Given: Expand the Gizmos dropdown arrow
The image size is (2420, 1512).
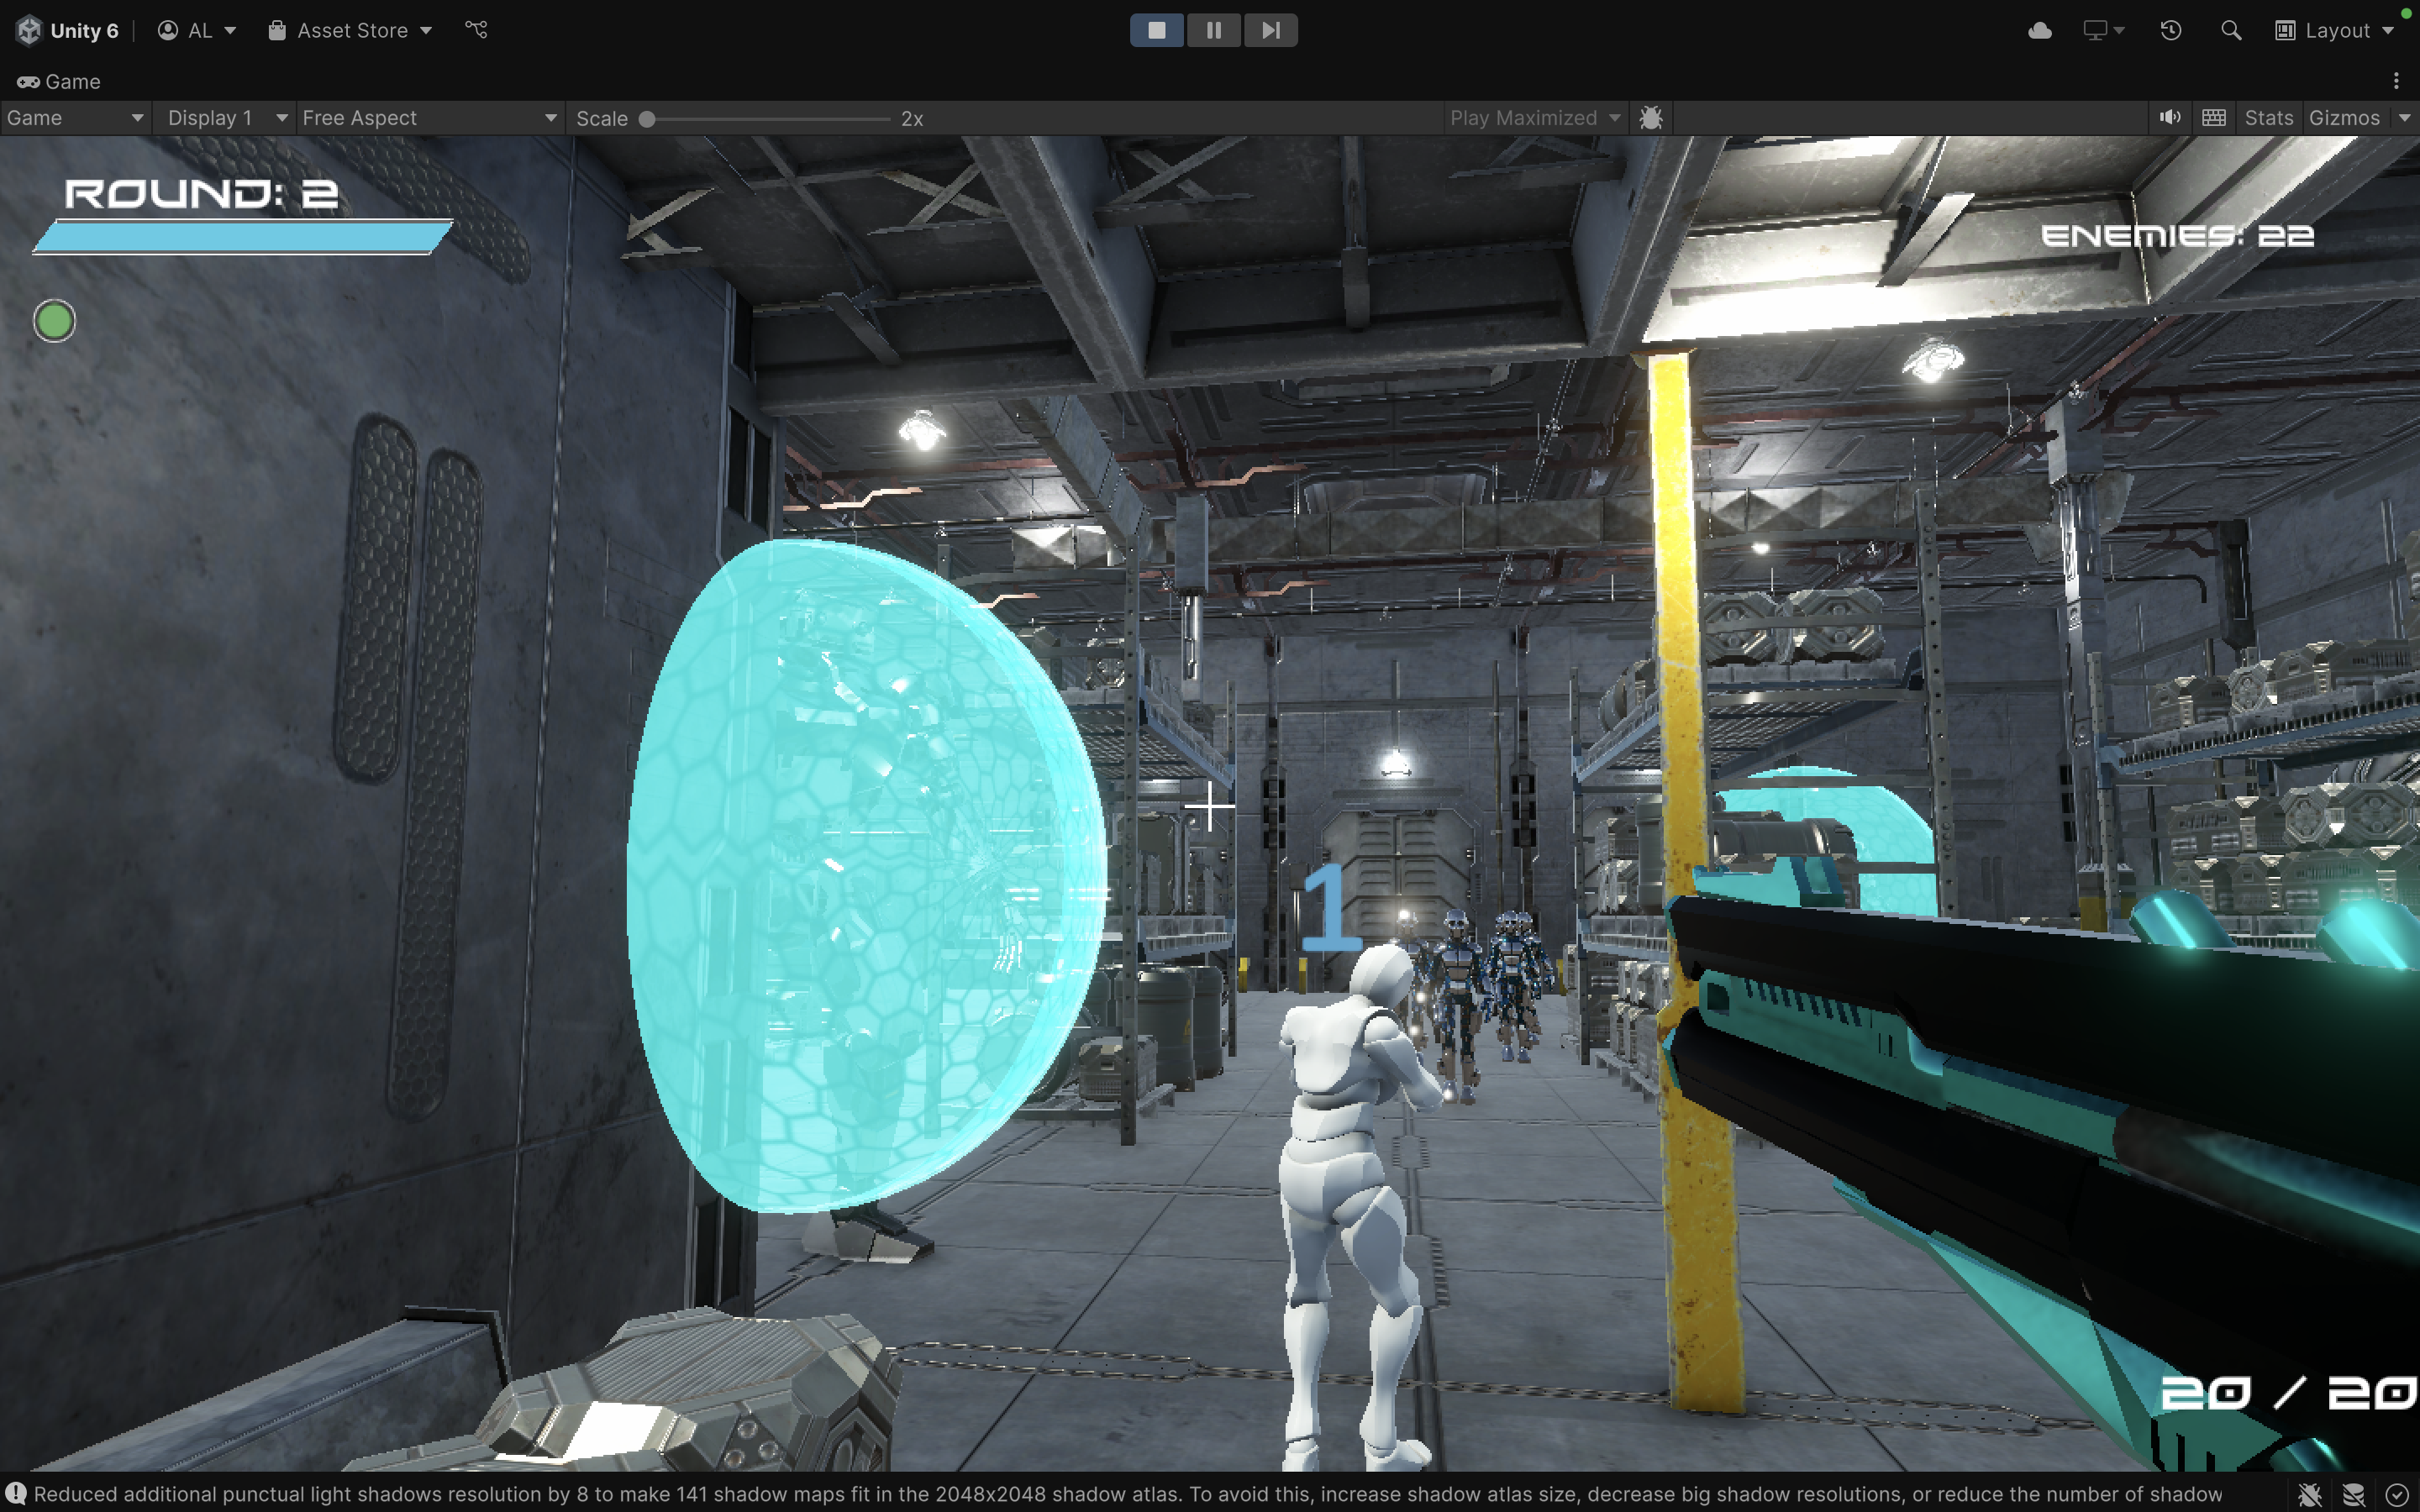Looking at the screenshot, I should tap(2405, 118).
